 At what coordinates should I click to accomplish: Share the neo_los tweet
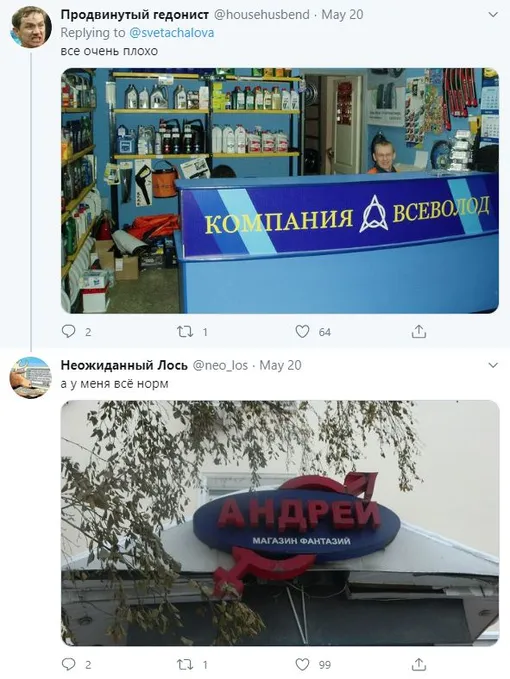pos(419,664)
